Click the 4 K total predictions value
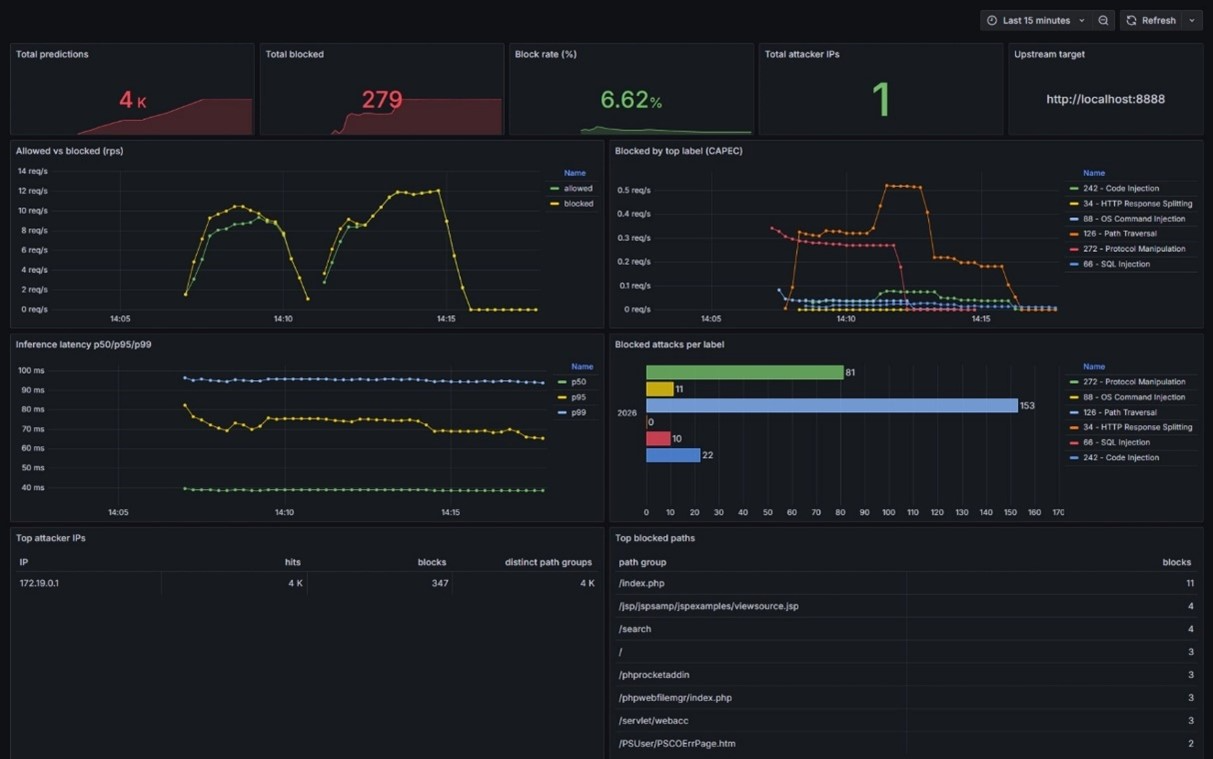 click(133, 100)
